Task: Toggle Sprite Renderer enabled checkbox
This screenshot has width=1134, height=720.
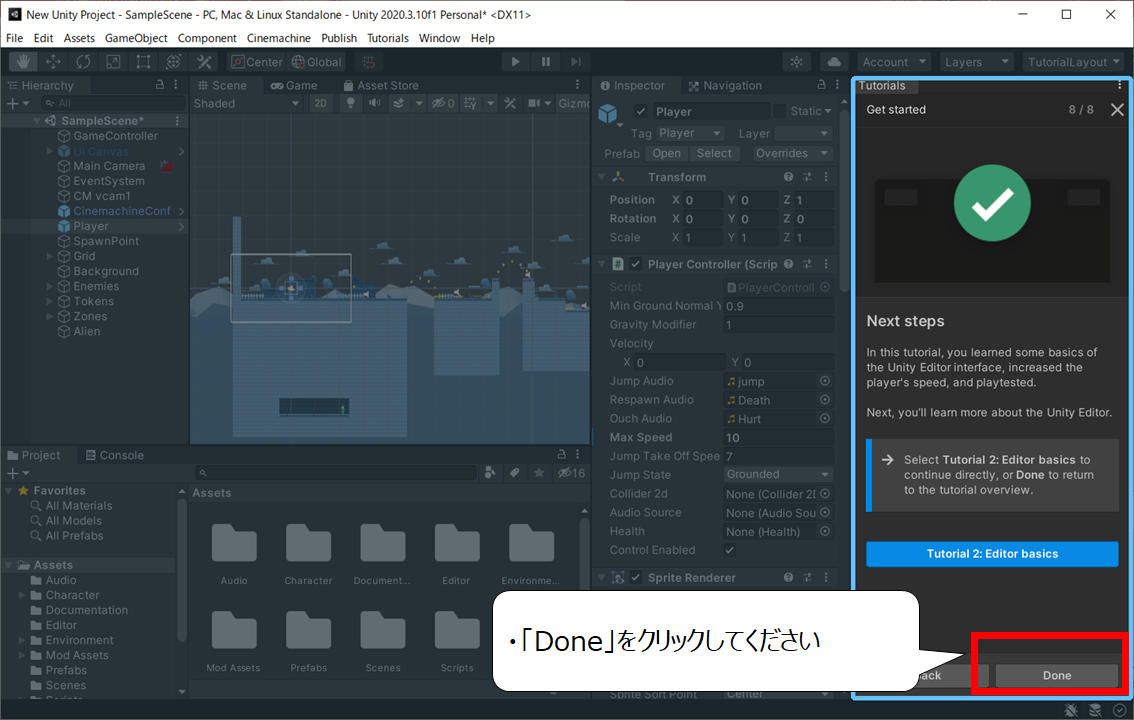Action: [x=636, y=578]
